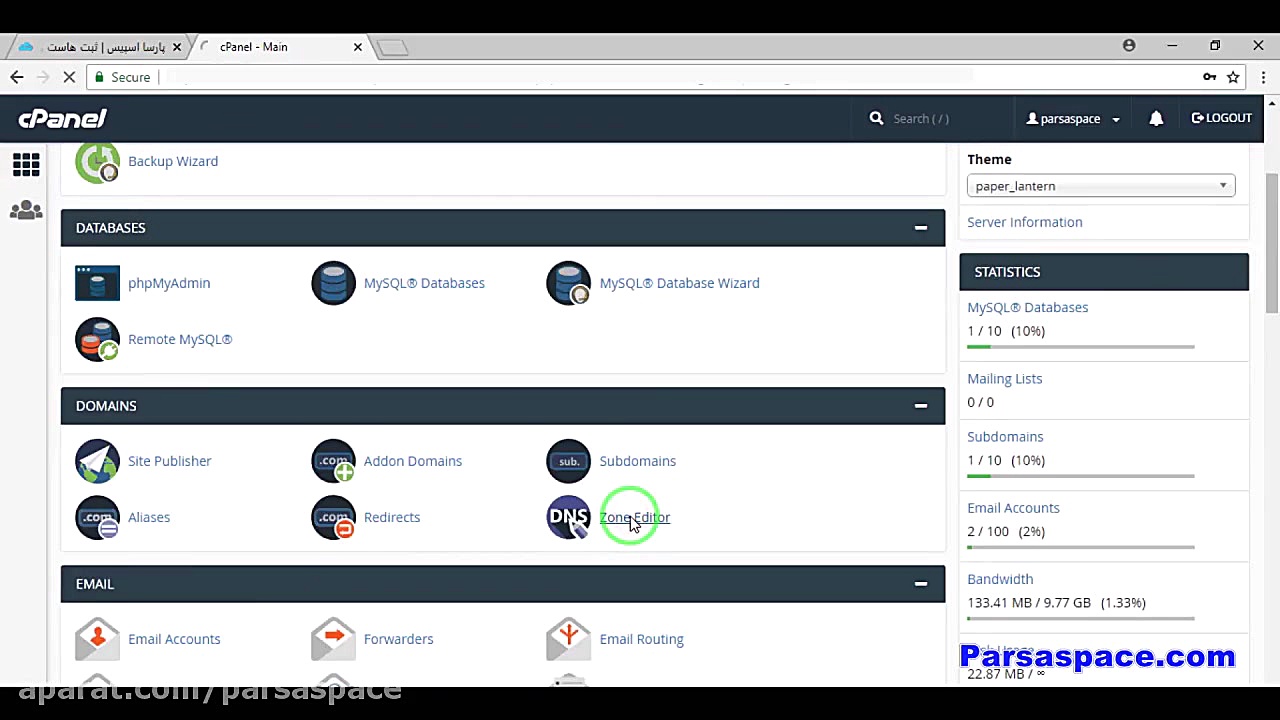1280x720 pixels.
Task: Open MySQL Database Wizard icon
Action: pos(568,283)
